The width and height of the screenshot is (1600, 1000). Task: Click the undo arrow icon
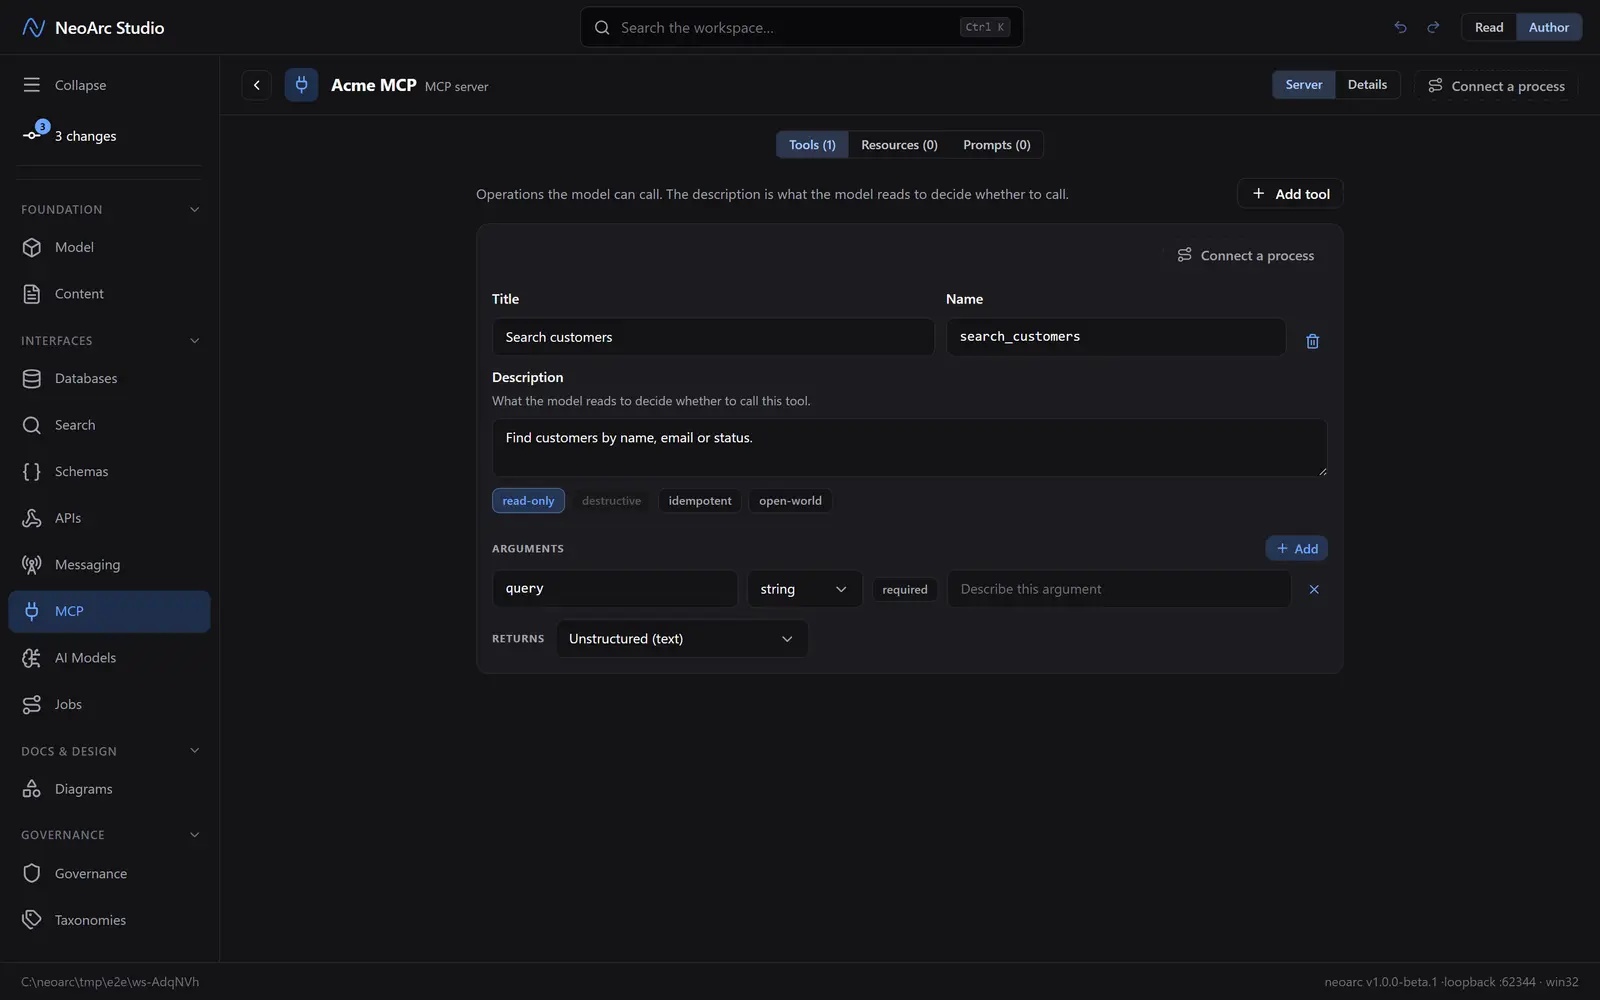[1400, 27]
